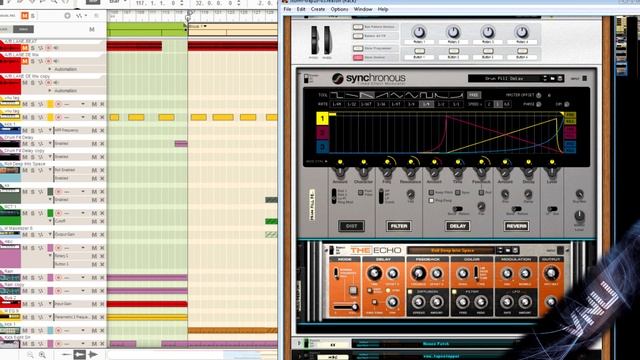Click the Combinator pitch bend wheel
Image resolution: width=640 pixels, height=360 pixels.
coord(315,40)
